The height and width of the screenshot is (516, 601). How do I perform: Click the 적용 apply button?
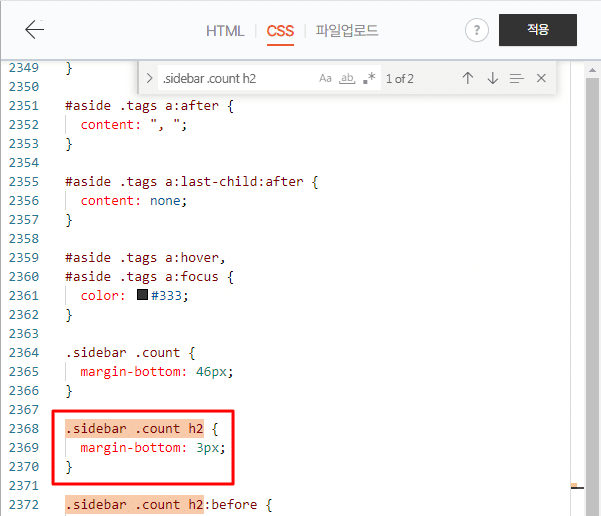537,30
